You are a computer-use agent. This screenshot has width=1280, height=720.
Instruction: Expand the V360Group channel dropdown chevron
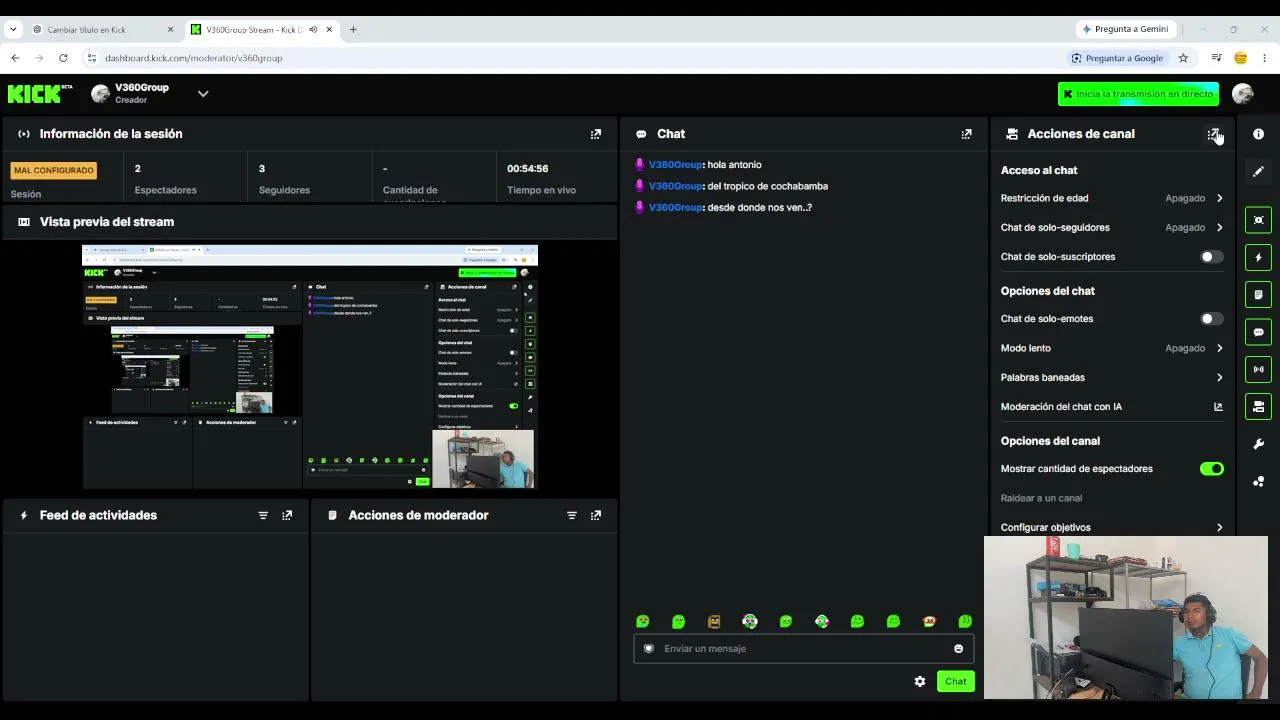pos(203,94)
